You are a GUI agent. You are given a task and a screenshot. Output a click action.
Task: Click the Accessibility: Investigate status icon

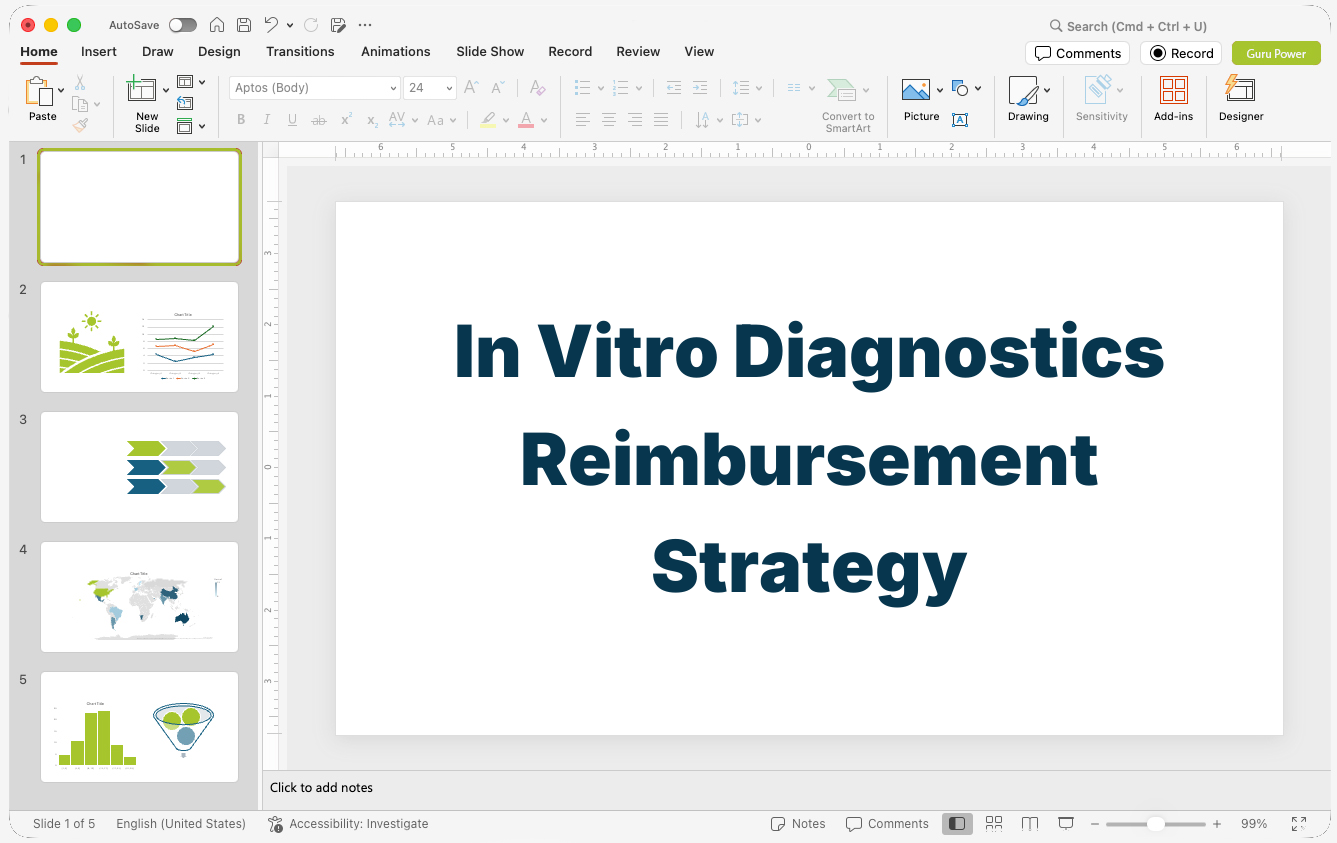276,824
